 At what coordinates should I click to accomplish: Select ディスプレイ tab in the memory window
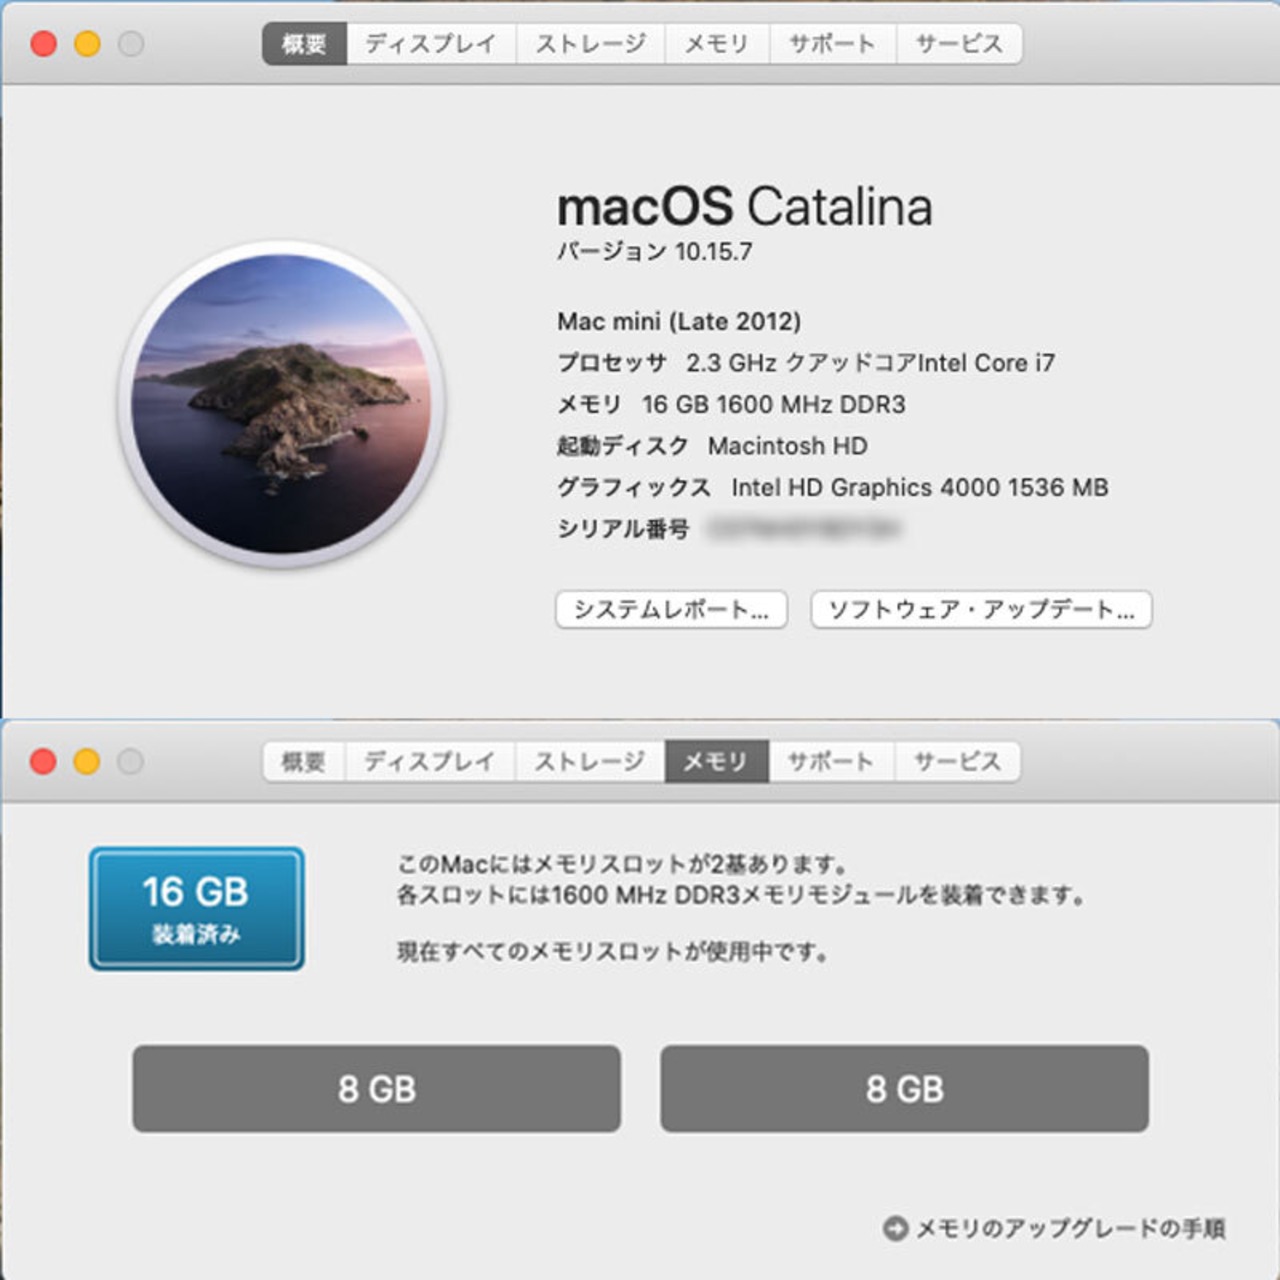[429, 762]
